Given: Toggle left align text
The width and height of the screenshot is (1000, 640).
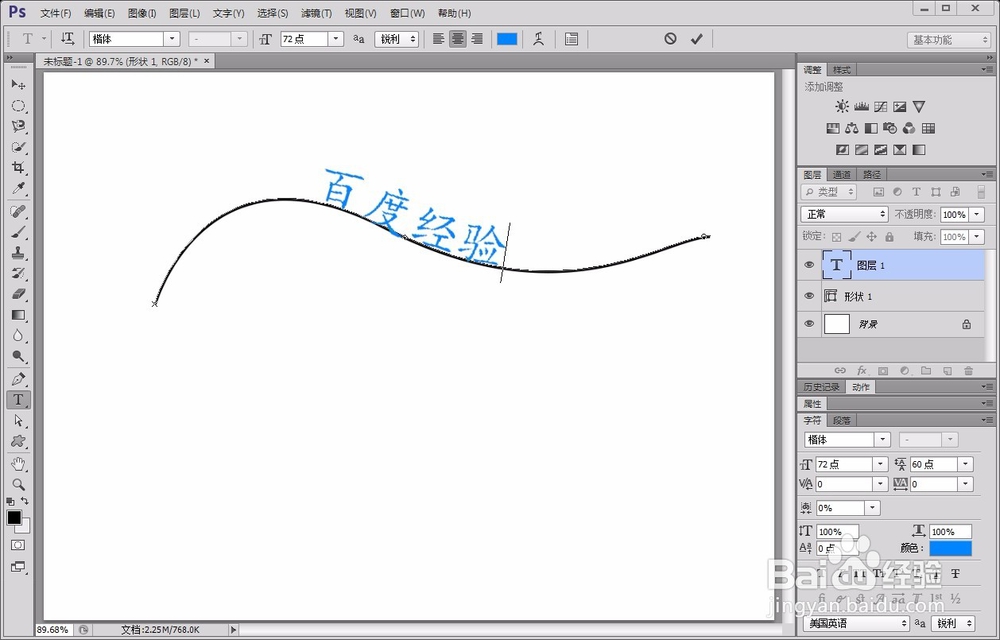Looking at the screenshot, I should [x=438, y=39].
